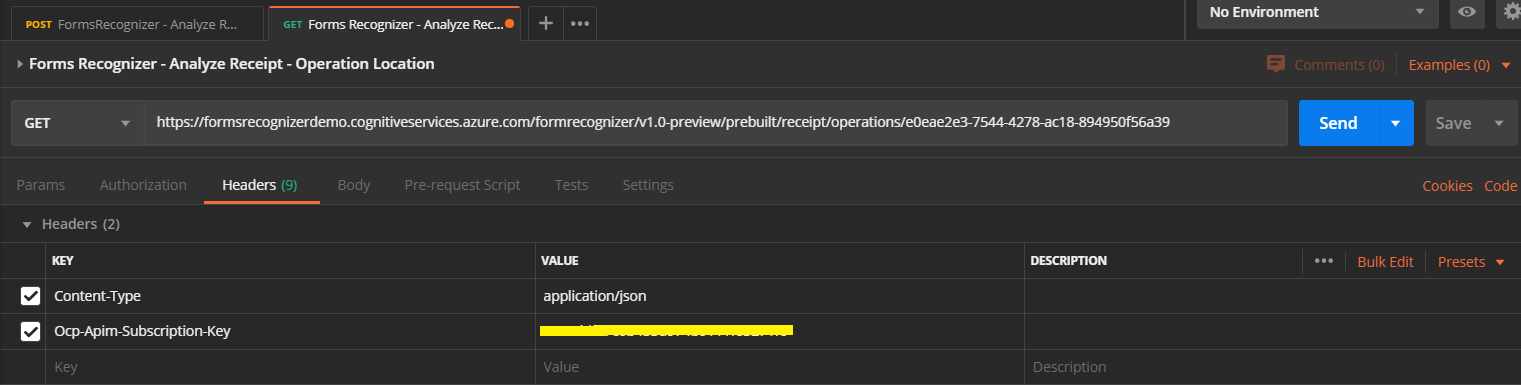
Task: Click Bulk Edit
Action: [x=1385, y=262]
